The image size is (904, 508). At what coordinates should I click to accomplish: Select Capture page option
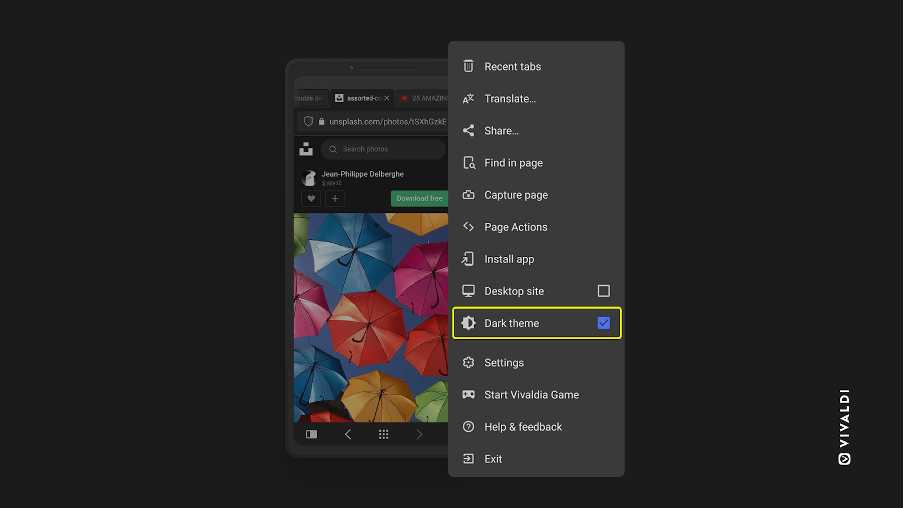pyautogui.click(x=516, y=195)
